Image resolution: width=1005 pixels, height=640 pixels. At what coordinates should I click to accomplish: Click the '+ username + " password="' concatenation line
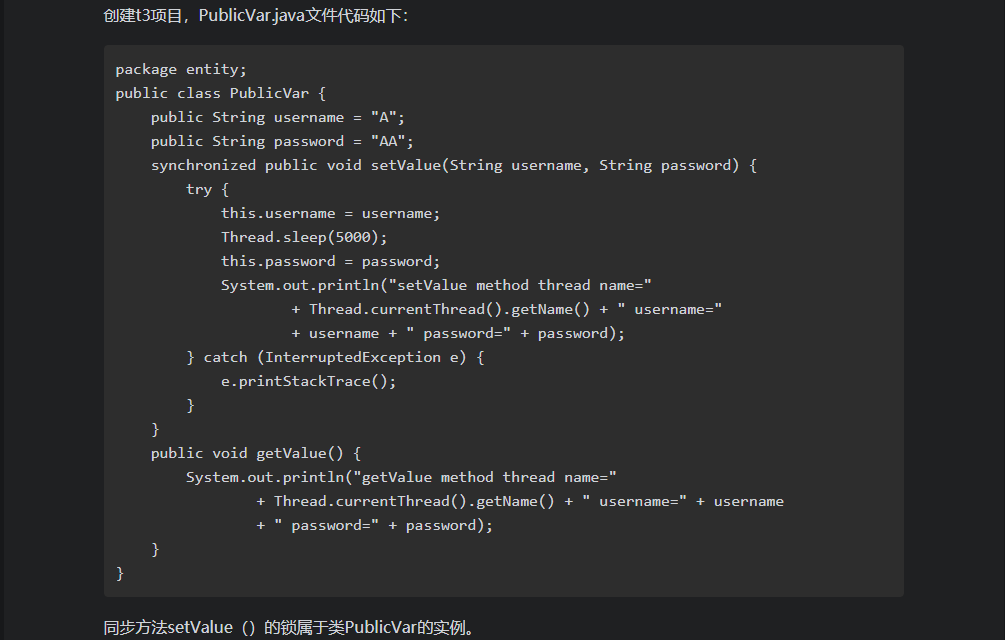click(x=458, y=334)
